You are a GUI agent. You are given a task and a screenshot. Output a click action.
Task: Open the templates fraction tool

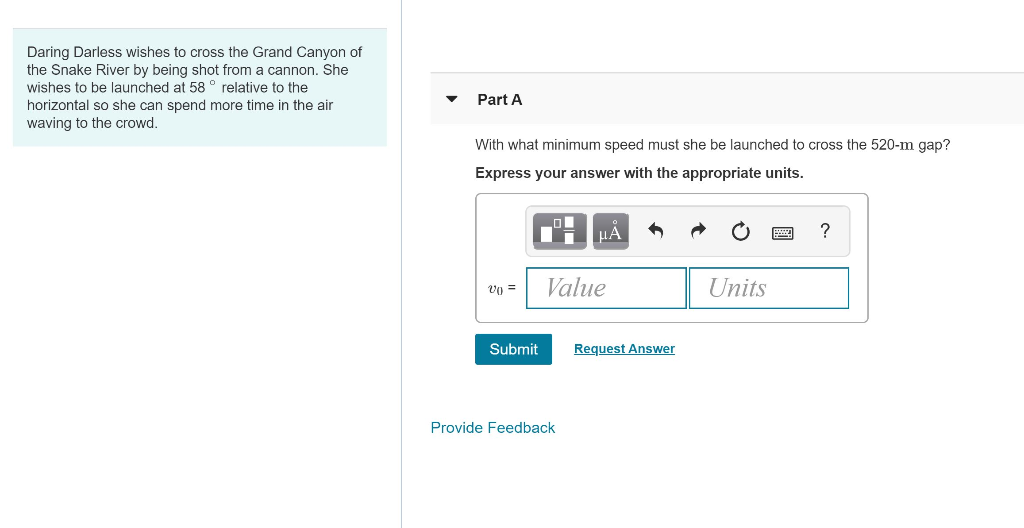560,231
